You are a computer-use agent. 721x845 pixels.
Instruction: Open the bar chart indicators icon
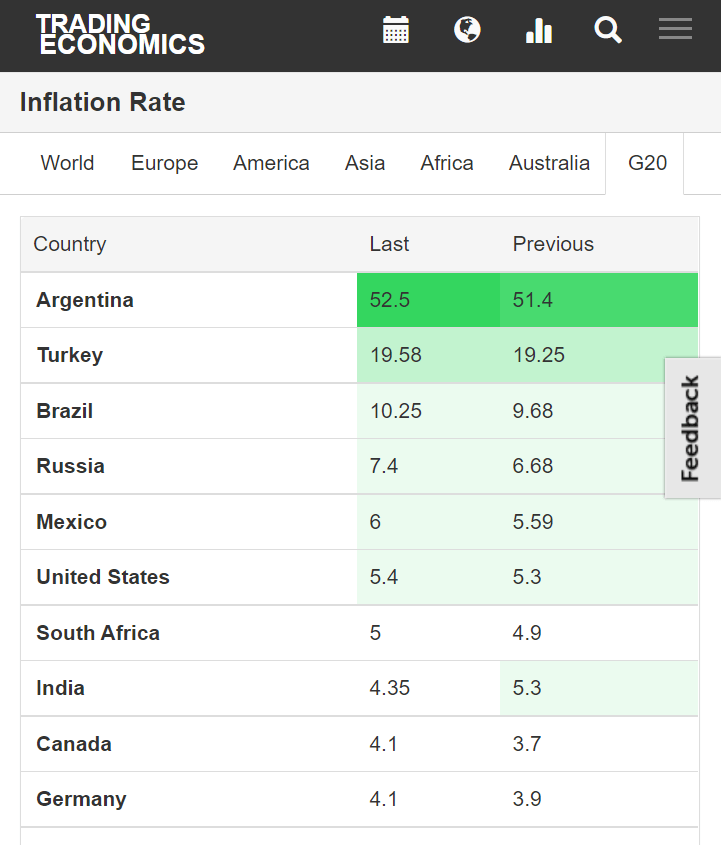pyautogui.click(x=539, y=31)
